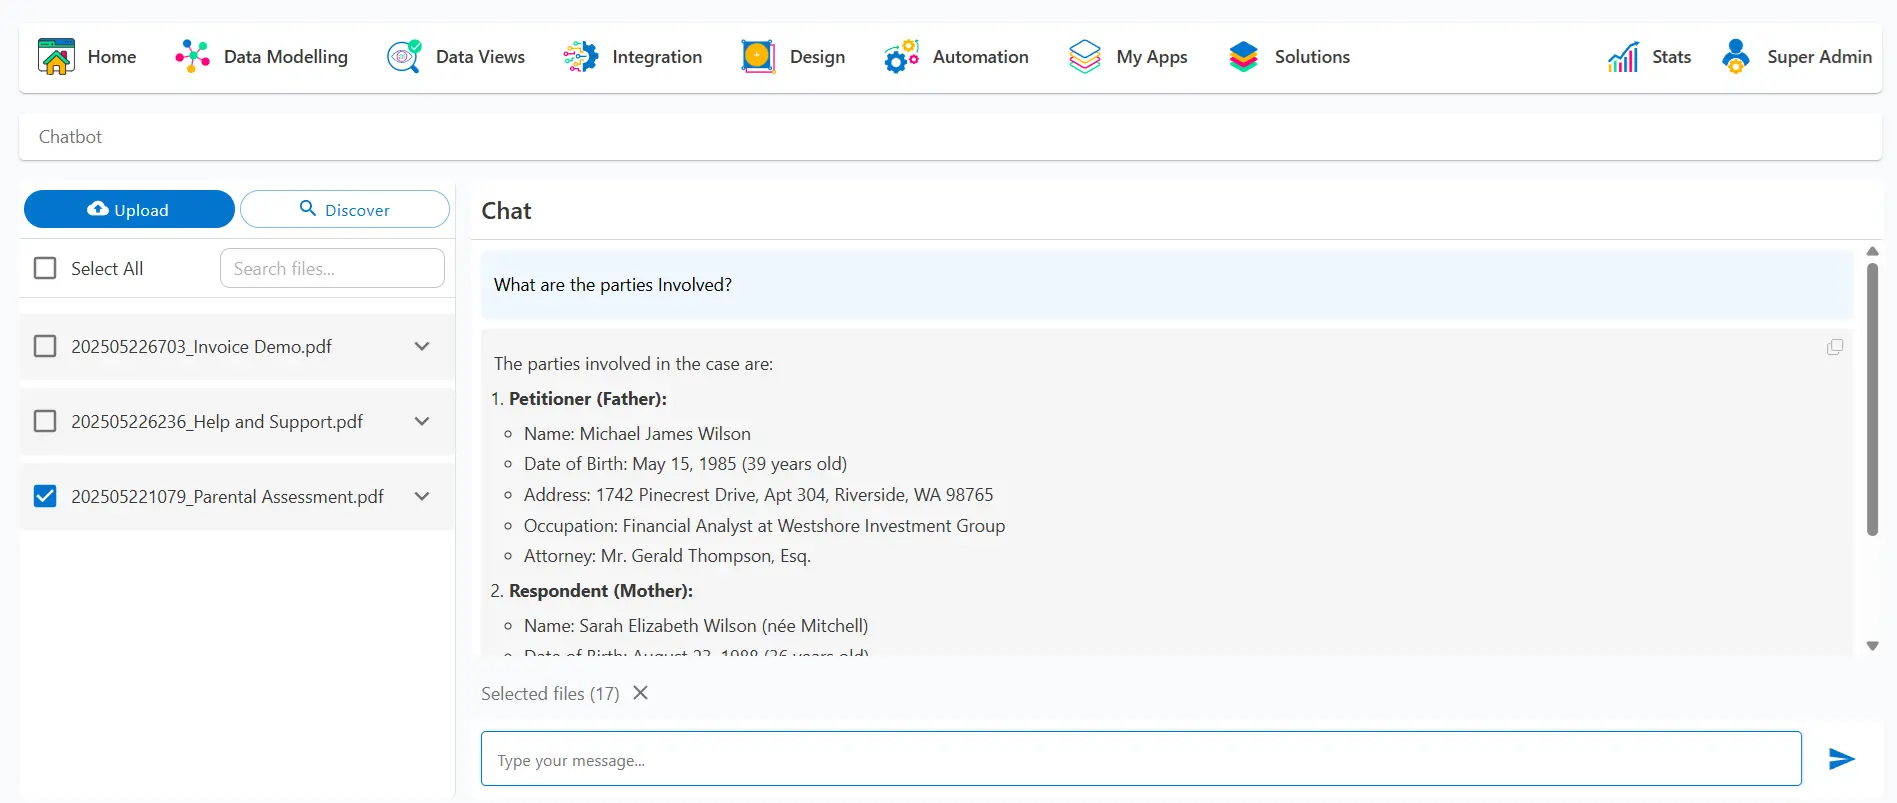
Task: Click the question 'What are the parties Involved?'
Action: coord(613,285)
